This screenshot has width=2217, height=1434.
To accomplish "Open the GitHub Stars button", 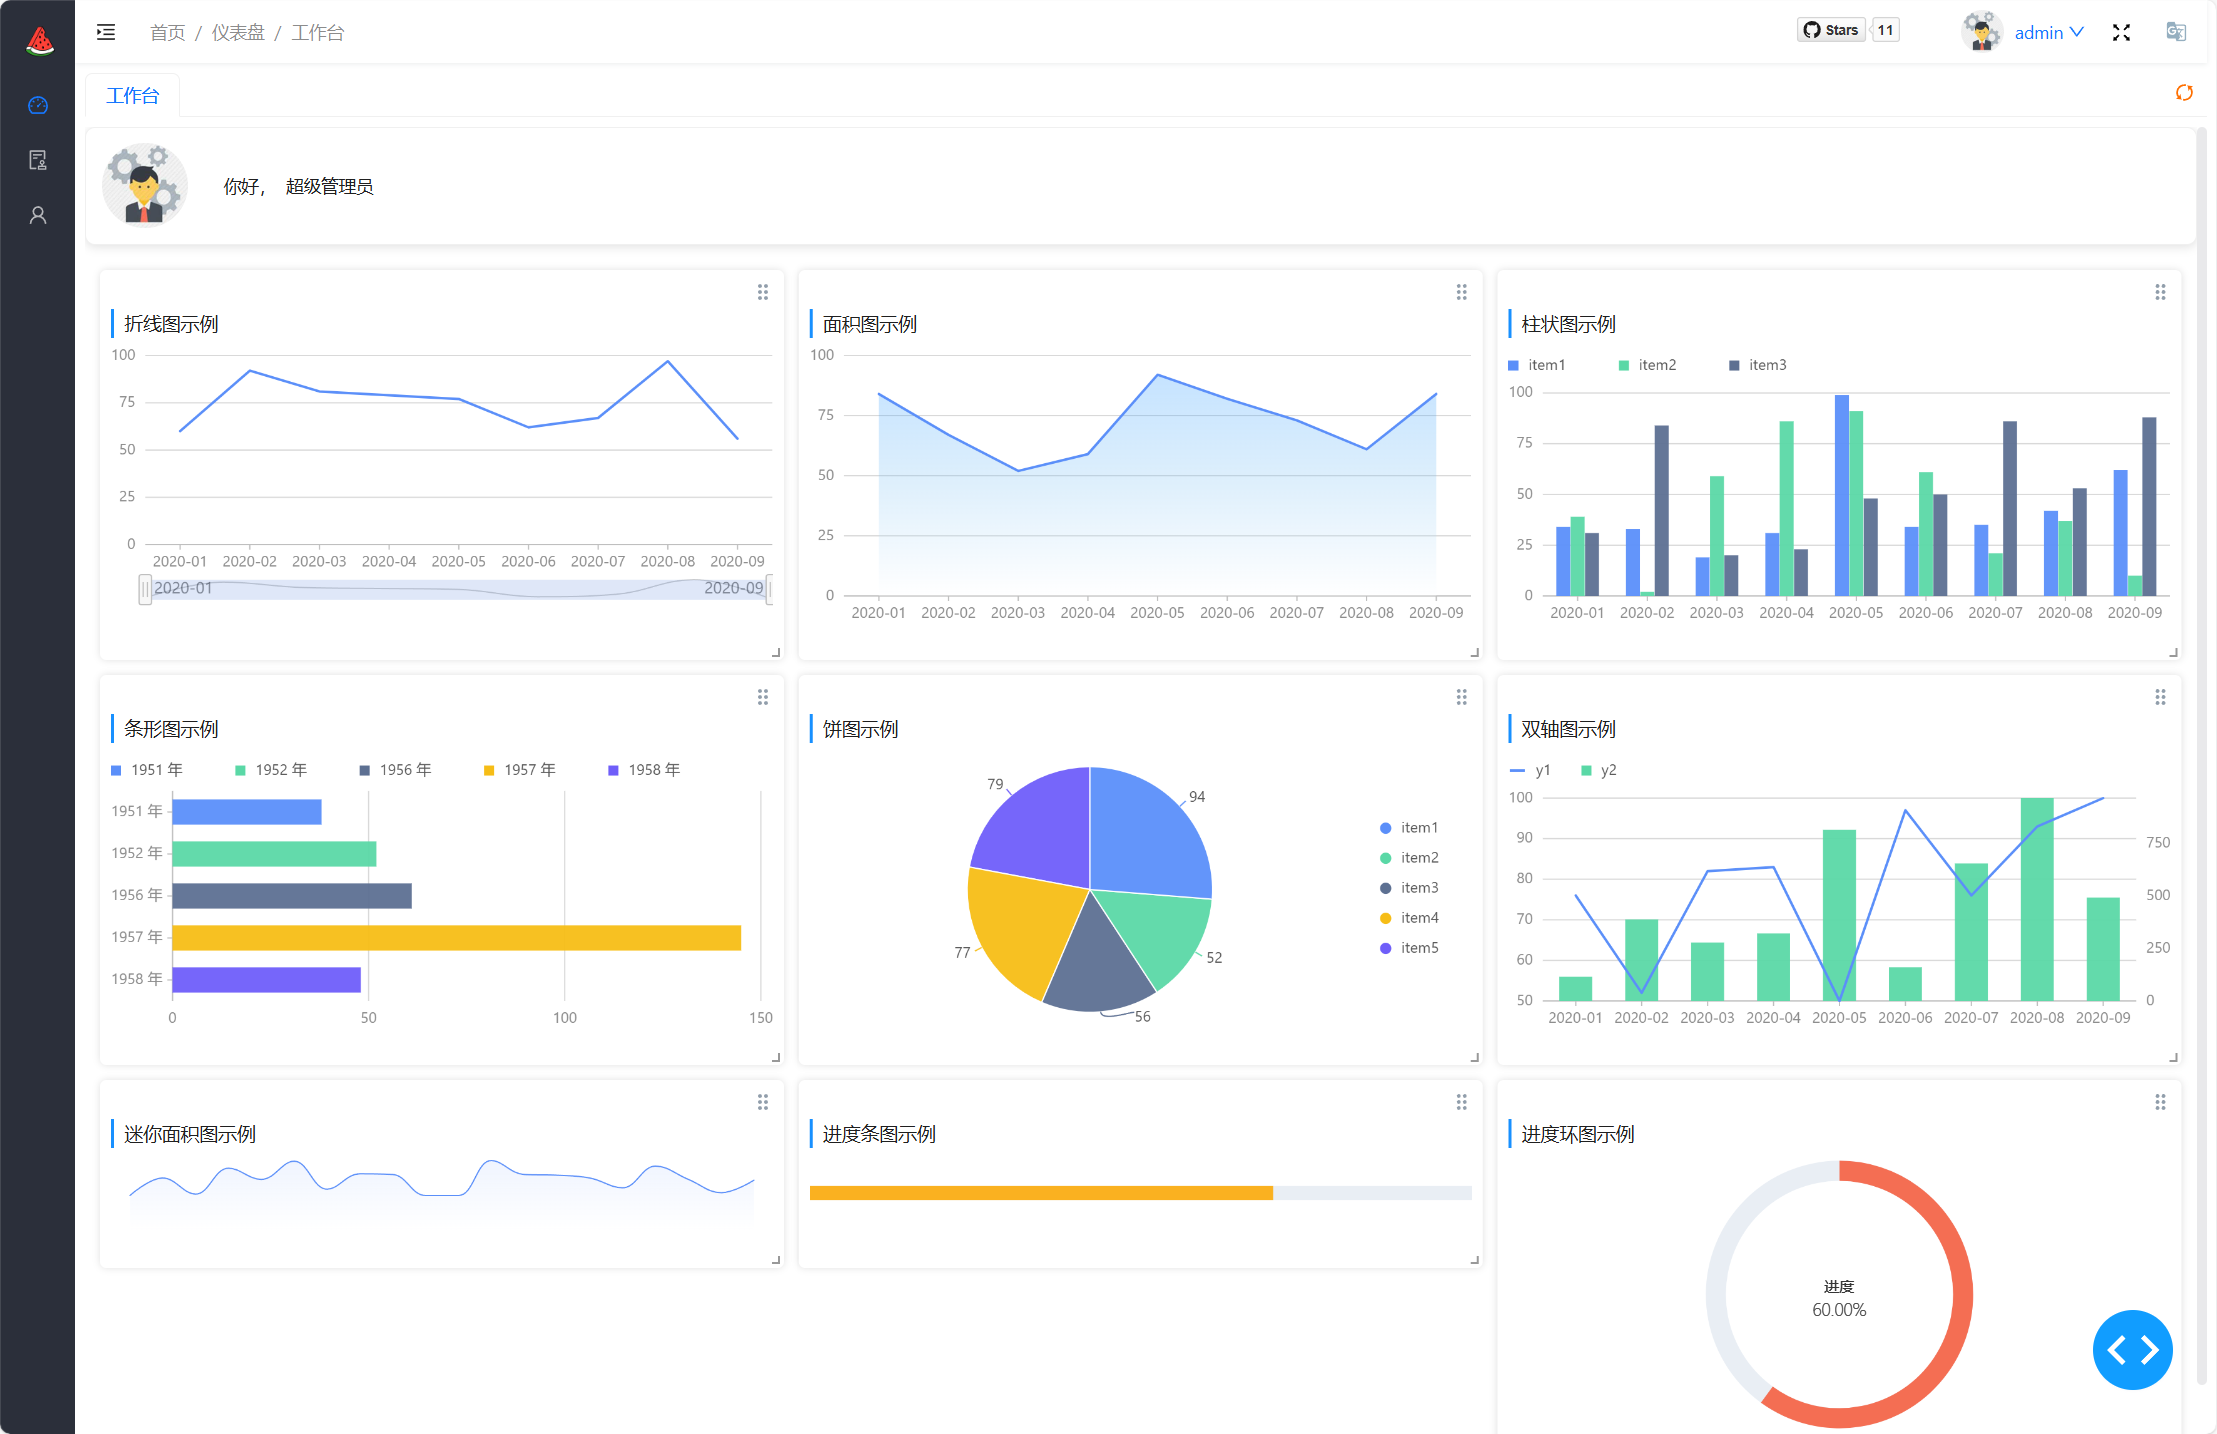I will (1831, 30).
